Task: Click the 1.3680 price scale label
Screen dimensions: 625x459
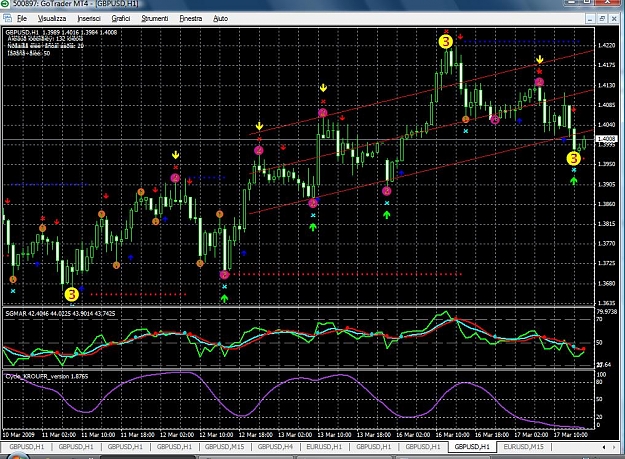Action: click(x=606, y=283)
